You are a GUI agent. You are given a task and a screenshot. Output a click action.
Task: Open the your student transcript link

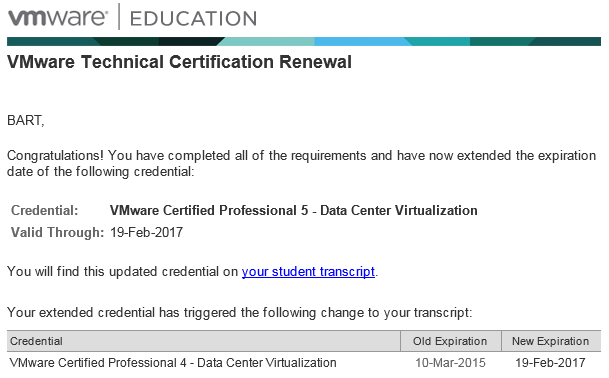[308, 272]
